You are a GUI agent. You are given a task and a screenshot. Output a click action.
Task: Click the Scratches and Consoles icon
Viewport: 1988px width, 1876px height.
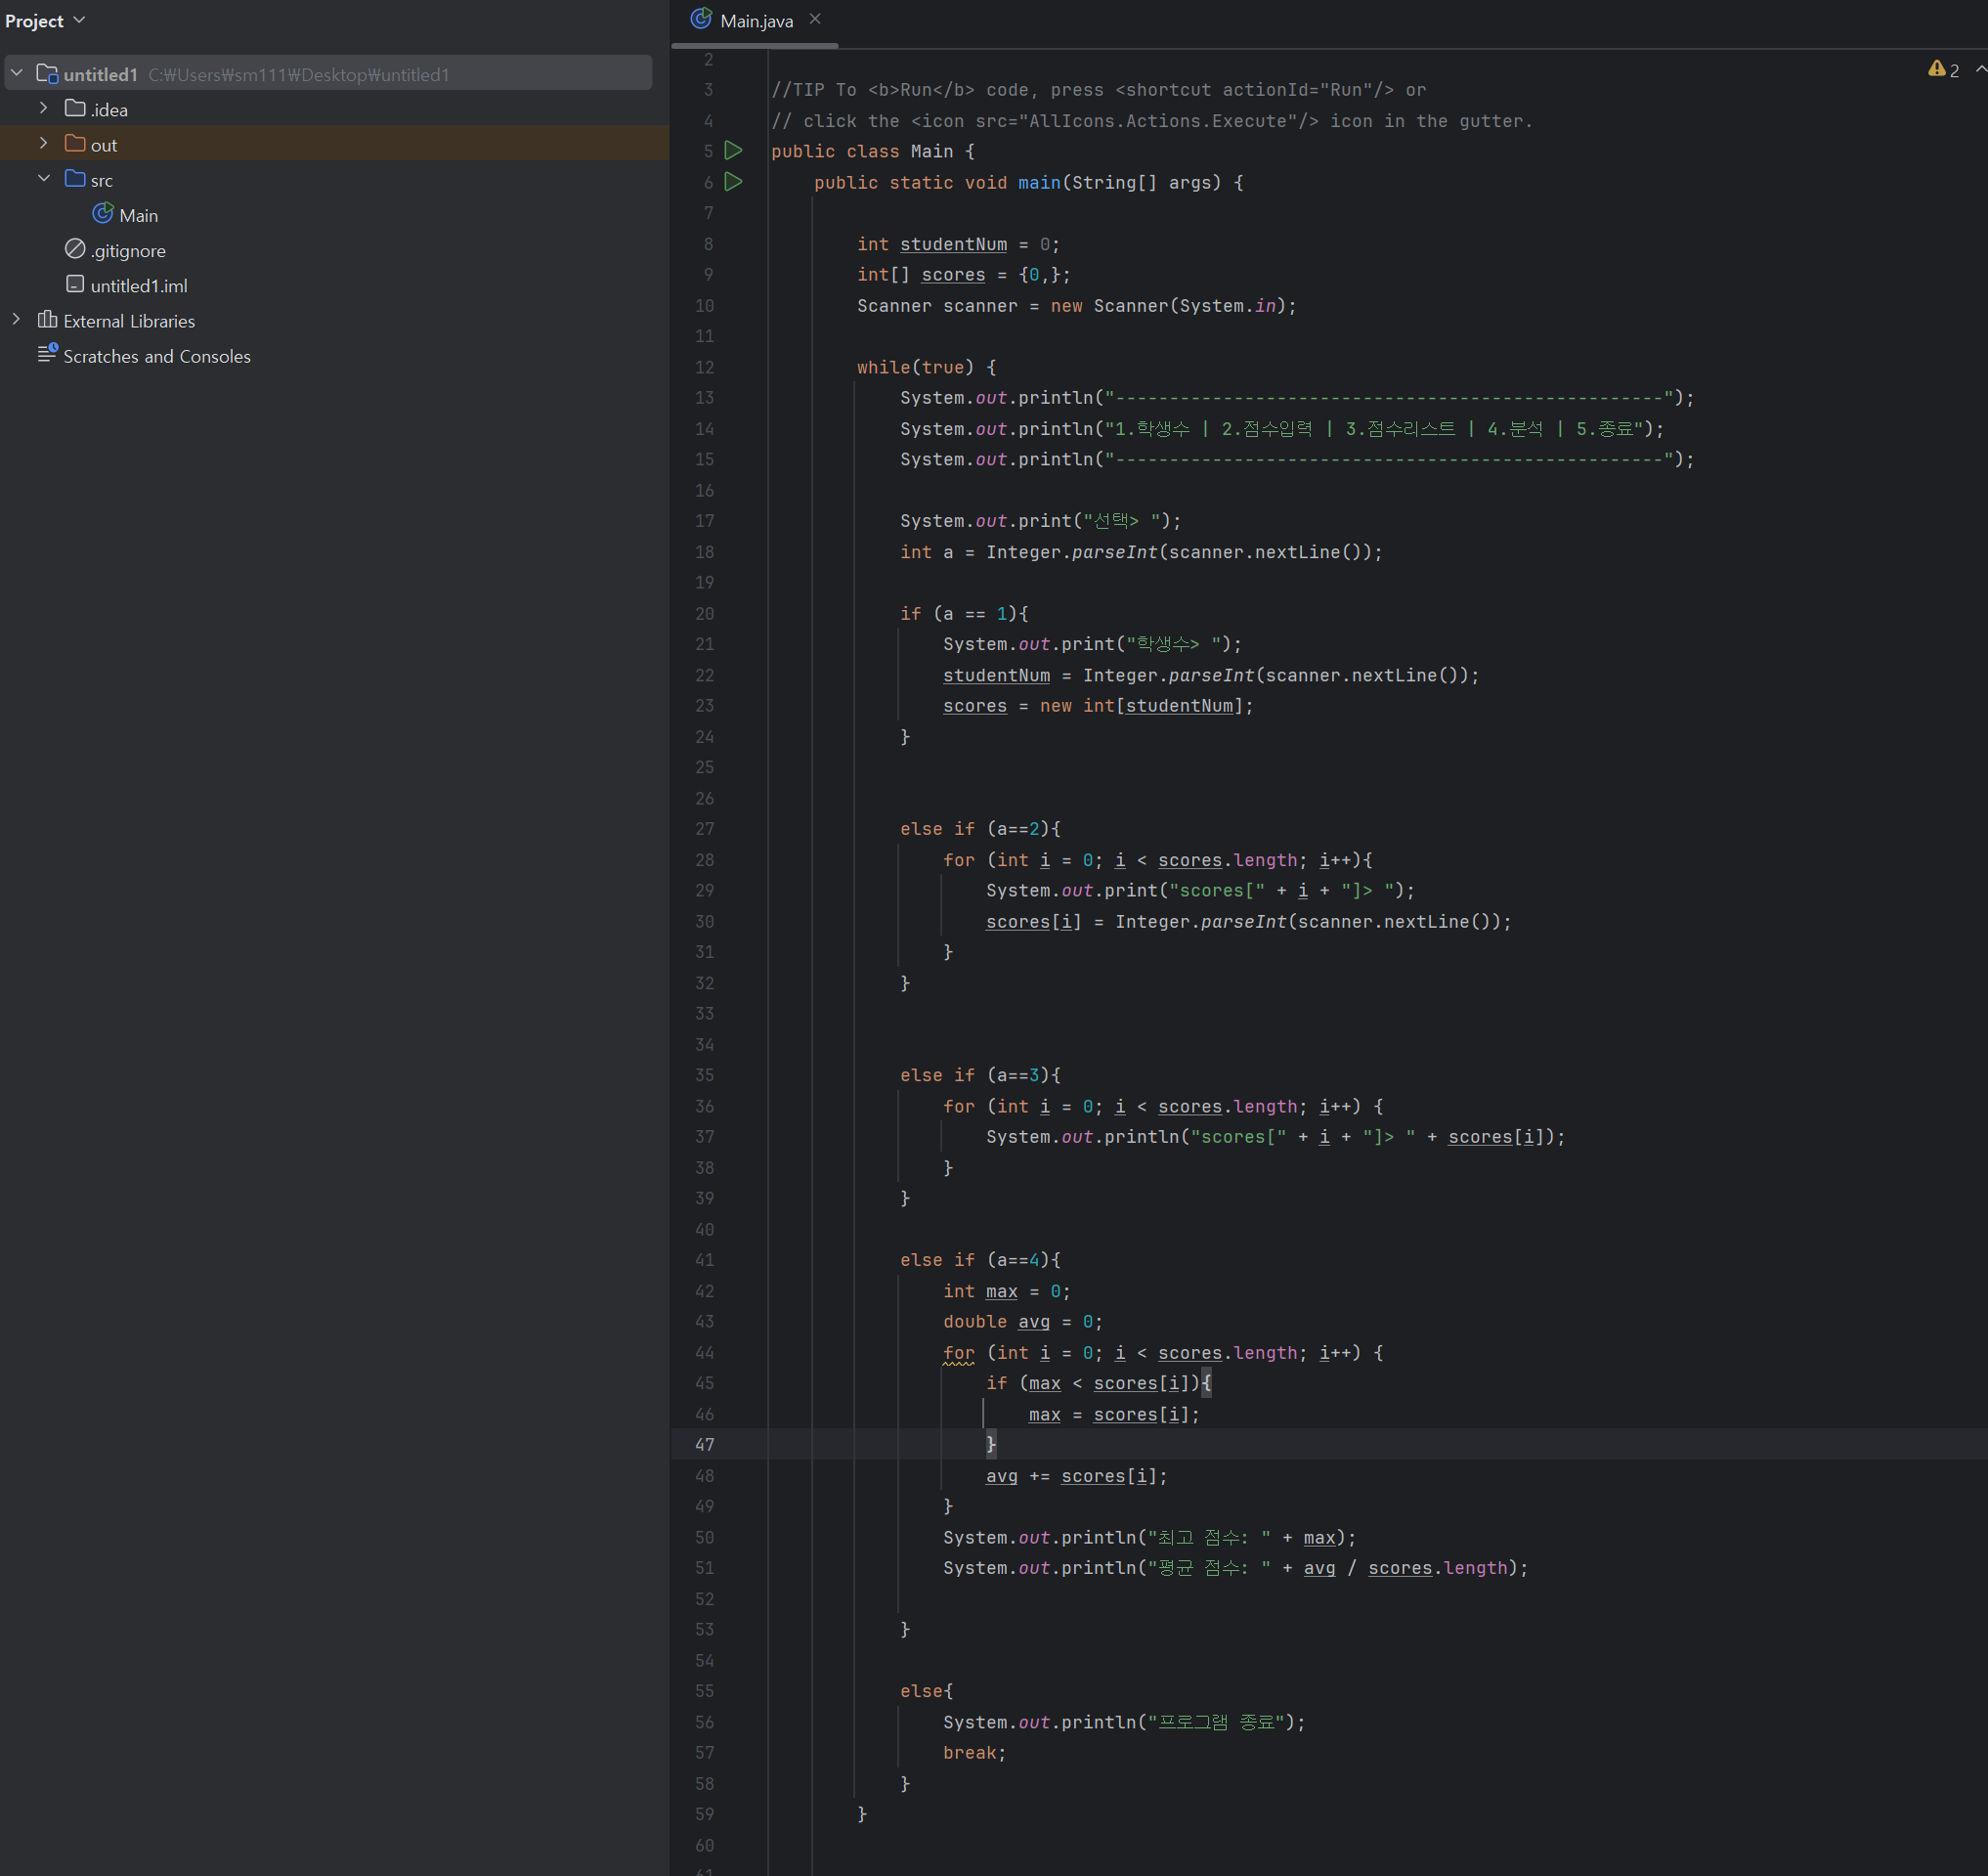pyautogui.click(x=47, y=354)
